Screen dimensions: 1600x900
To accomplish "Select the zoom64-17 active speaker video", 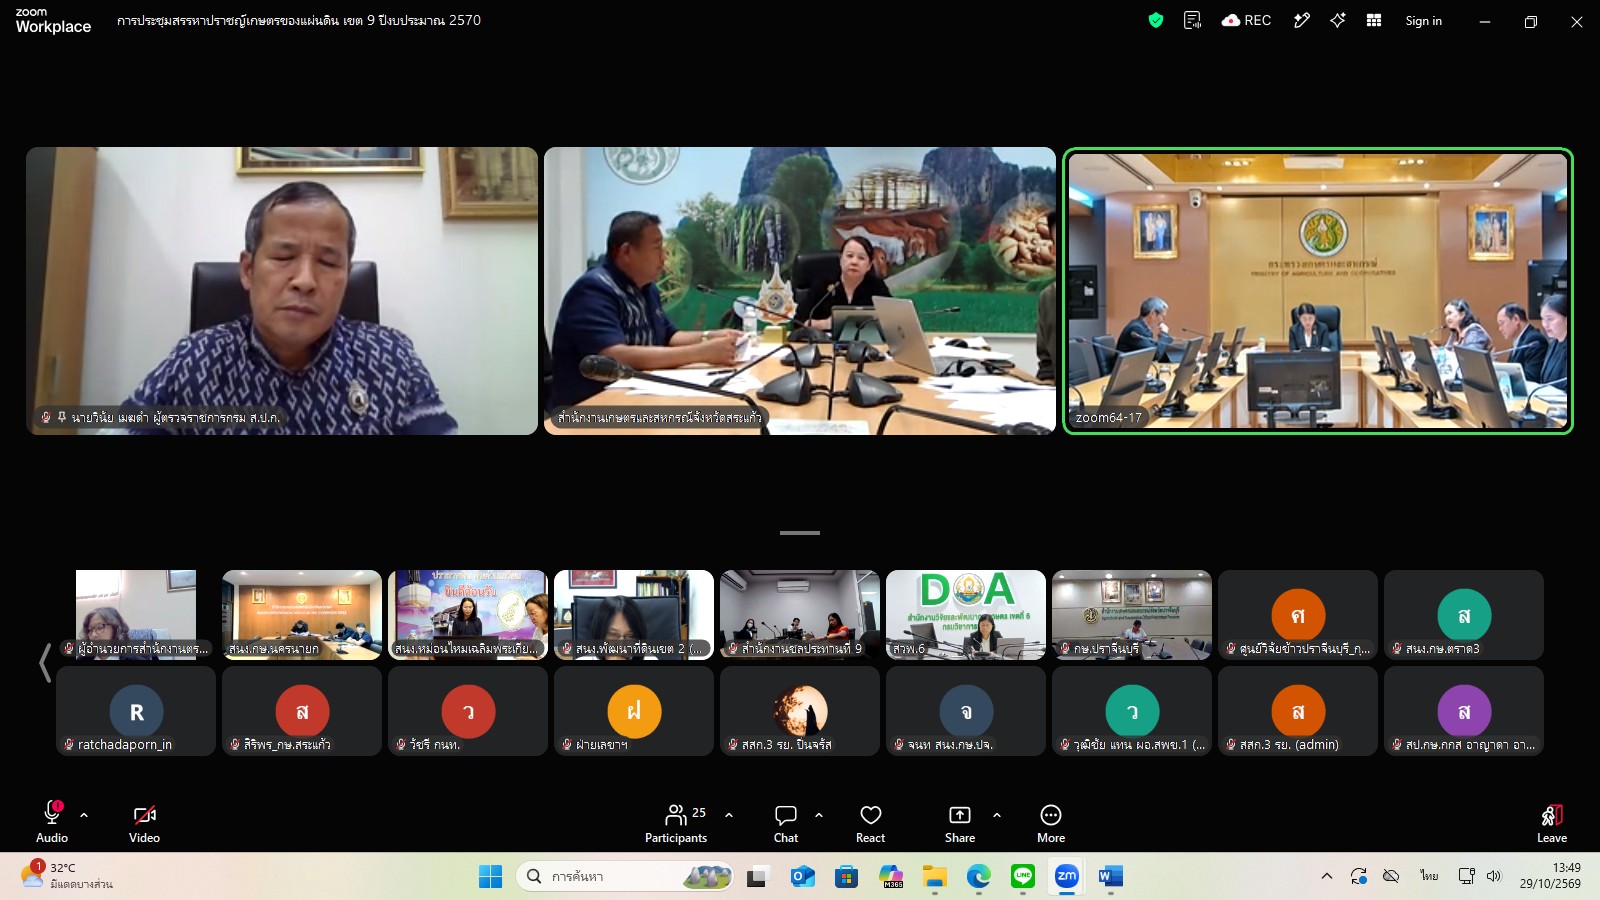I will 1318,291.
